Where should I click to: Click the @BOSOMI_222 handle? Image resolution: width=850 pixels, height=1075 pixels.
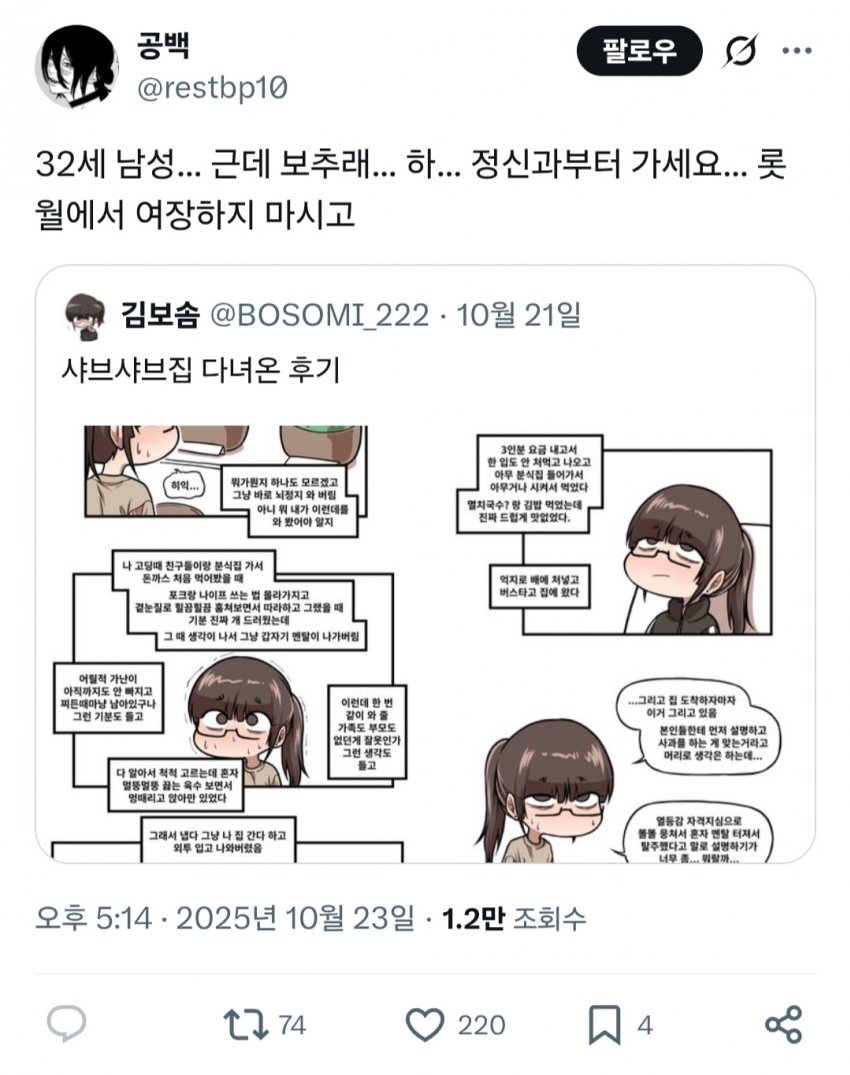pos(319,315)
